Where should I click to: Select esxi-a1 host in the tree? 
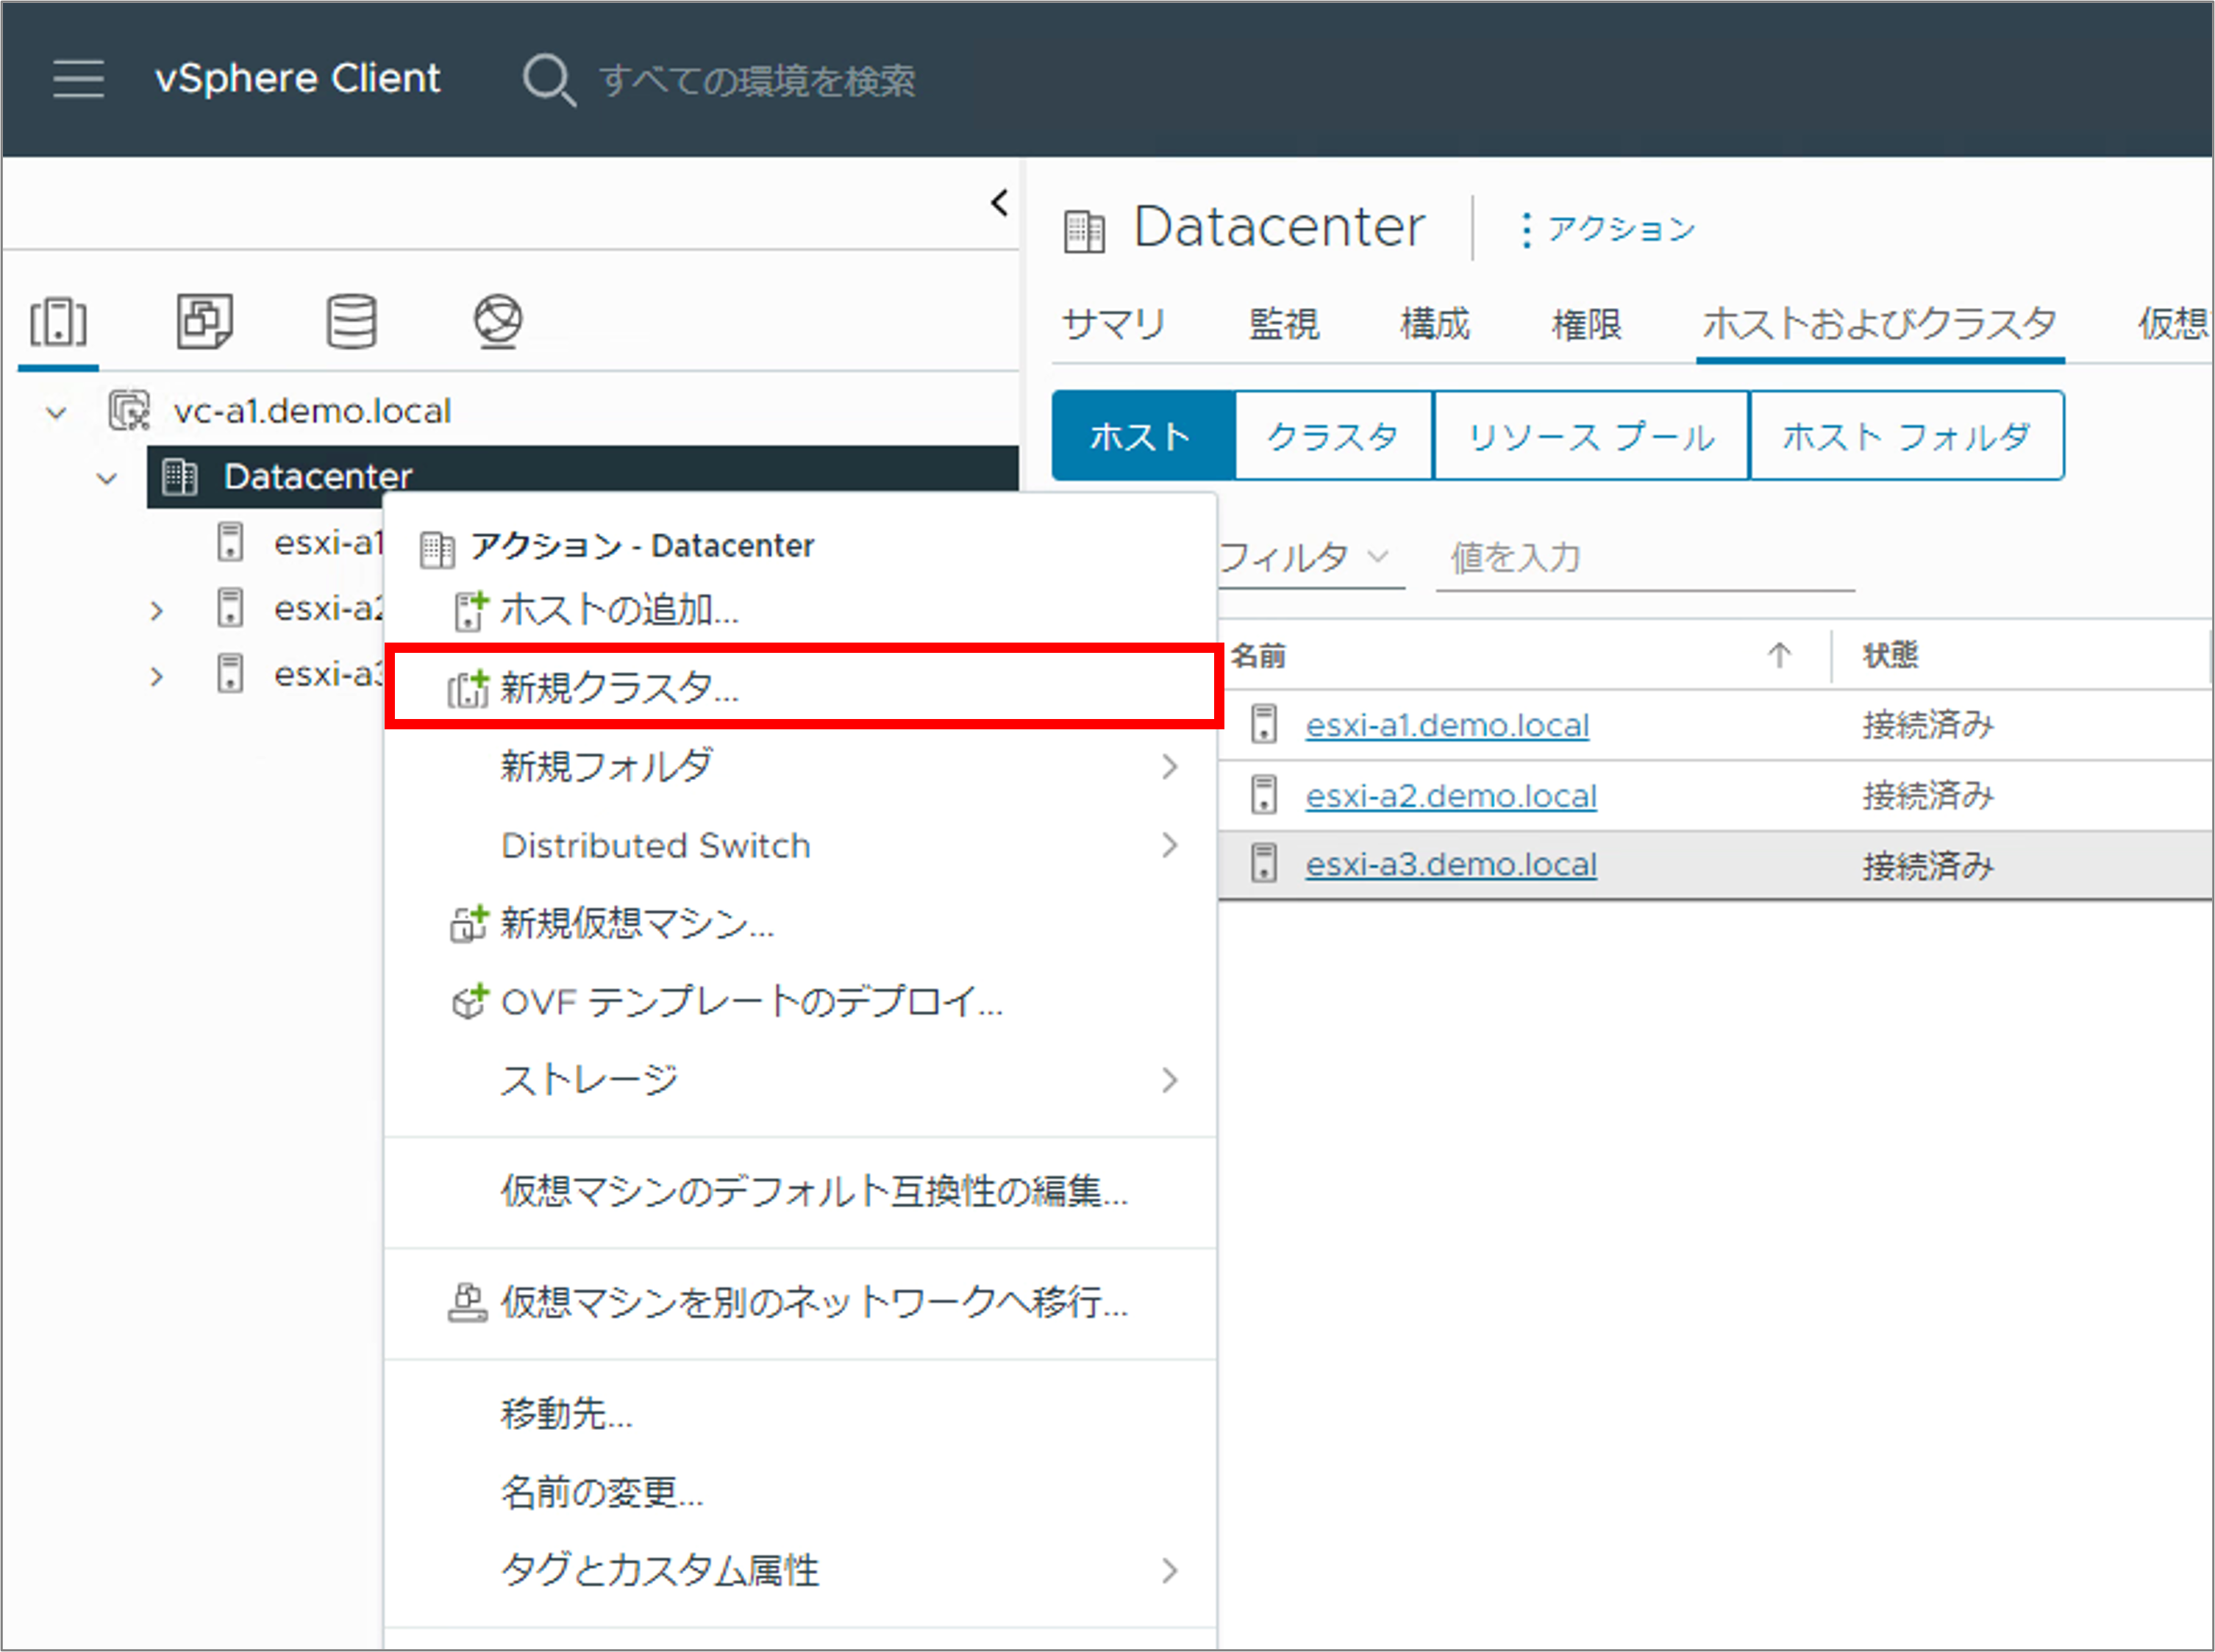pos(328,542)
